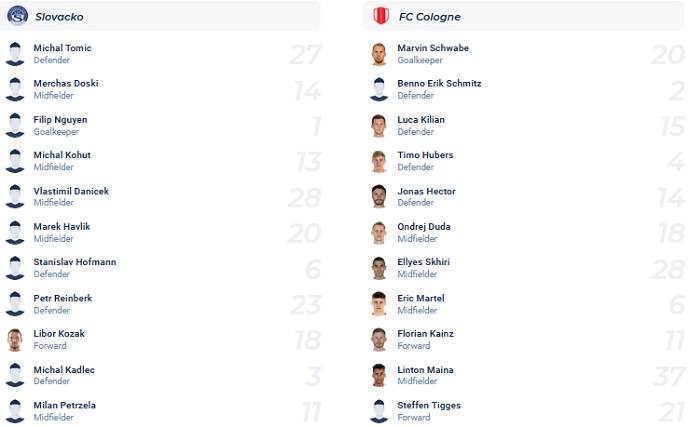Viewport: 690px width, 427px height.
Task: Click the Slovacko club crest icon
Action: [x=17, y=16]
